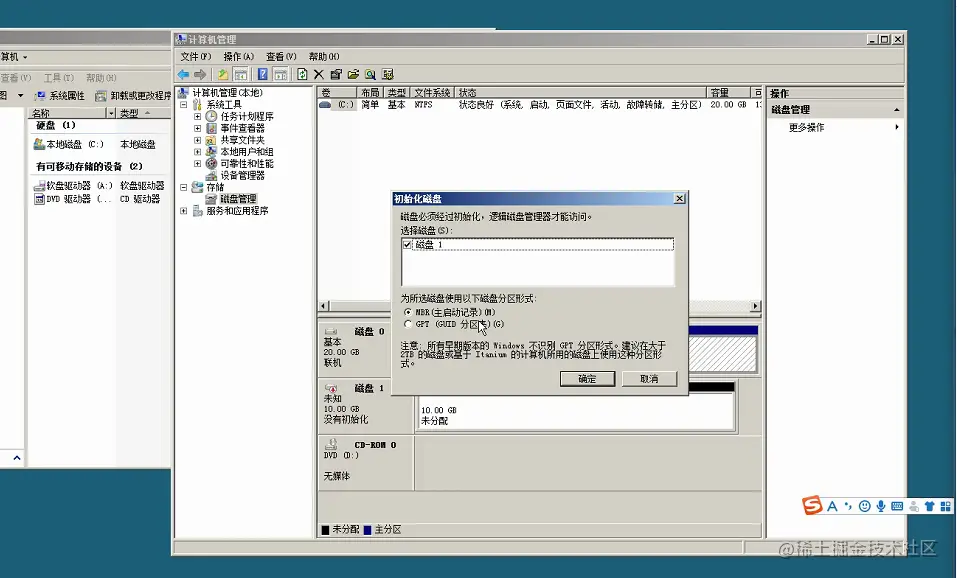Collapse the 系统工具 tree node
Screen dimensions: 957x578
click(183, 105)
